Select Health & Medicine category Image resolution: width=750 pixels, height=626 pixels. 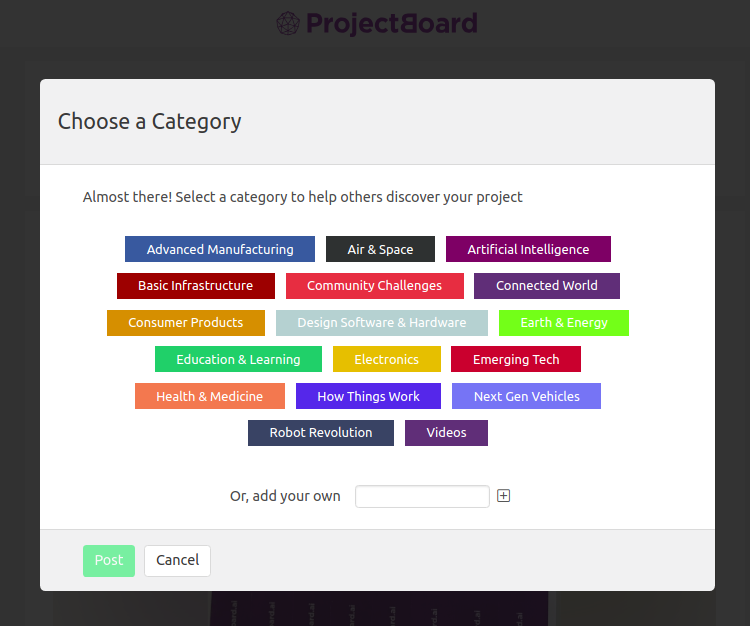210,396
